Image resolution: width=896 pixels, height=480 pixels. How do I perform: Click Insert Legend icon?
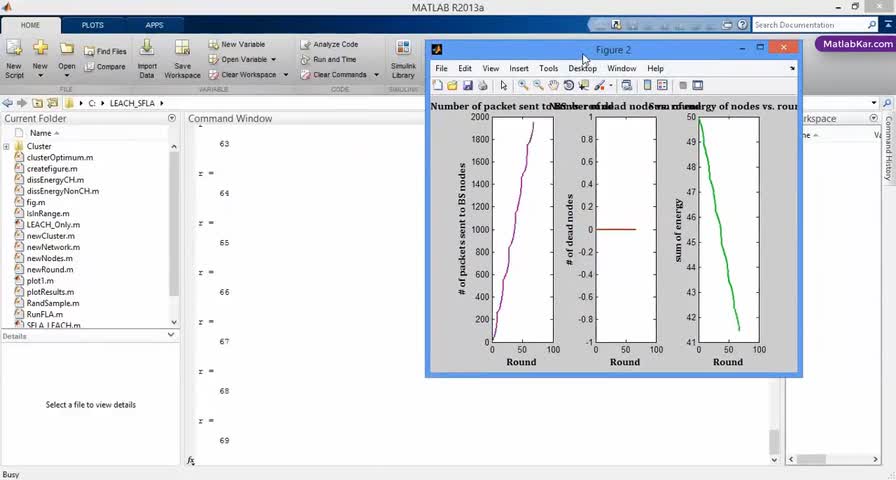(x=662, y=86)
